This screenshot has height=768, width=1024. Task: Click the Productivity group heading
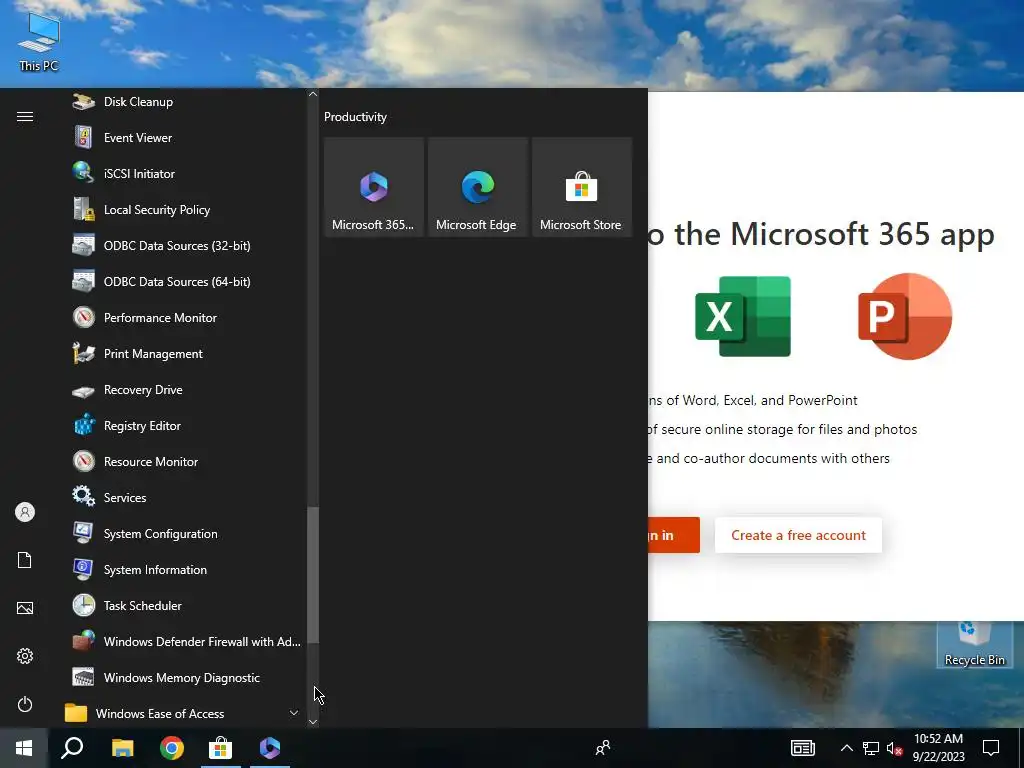point(355,117)
